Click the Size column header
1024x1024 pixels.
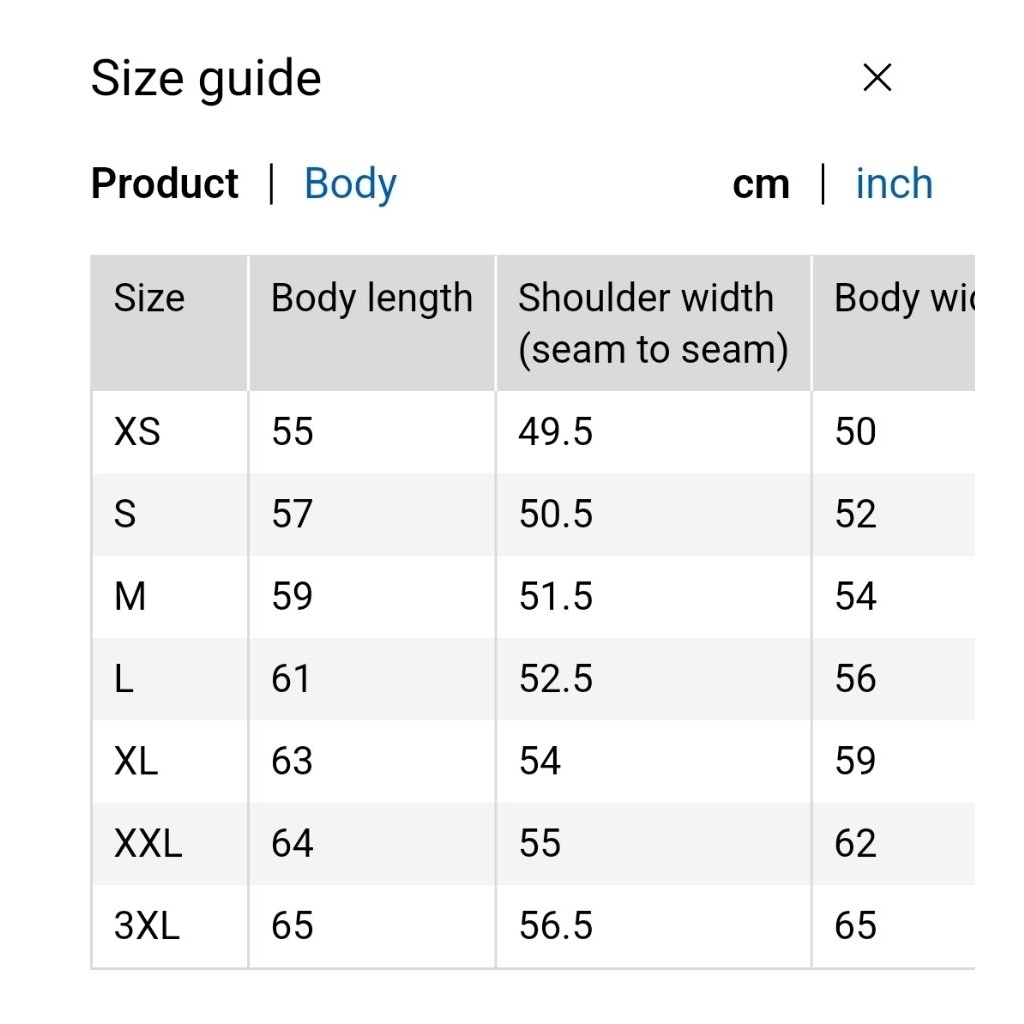tap(150, 298)
